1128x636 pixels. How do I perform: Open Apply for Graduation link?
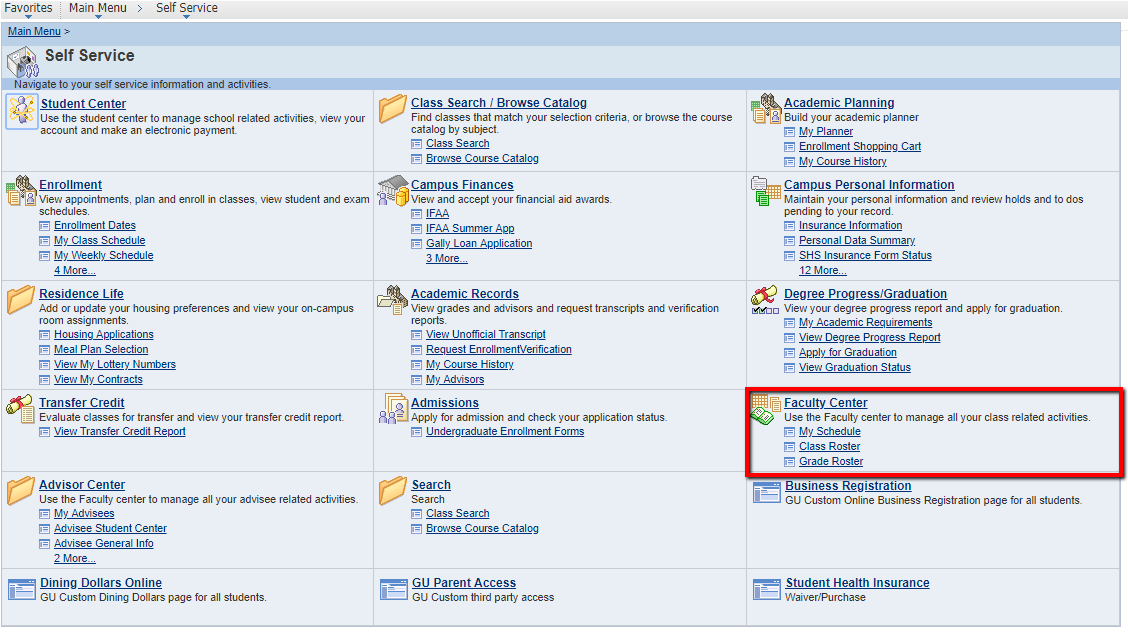pos(848,353)
